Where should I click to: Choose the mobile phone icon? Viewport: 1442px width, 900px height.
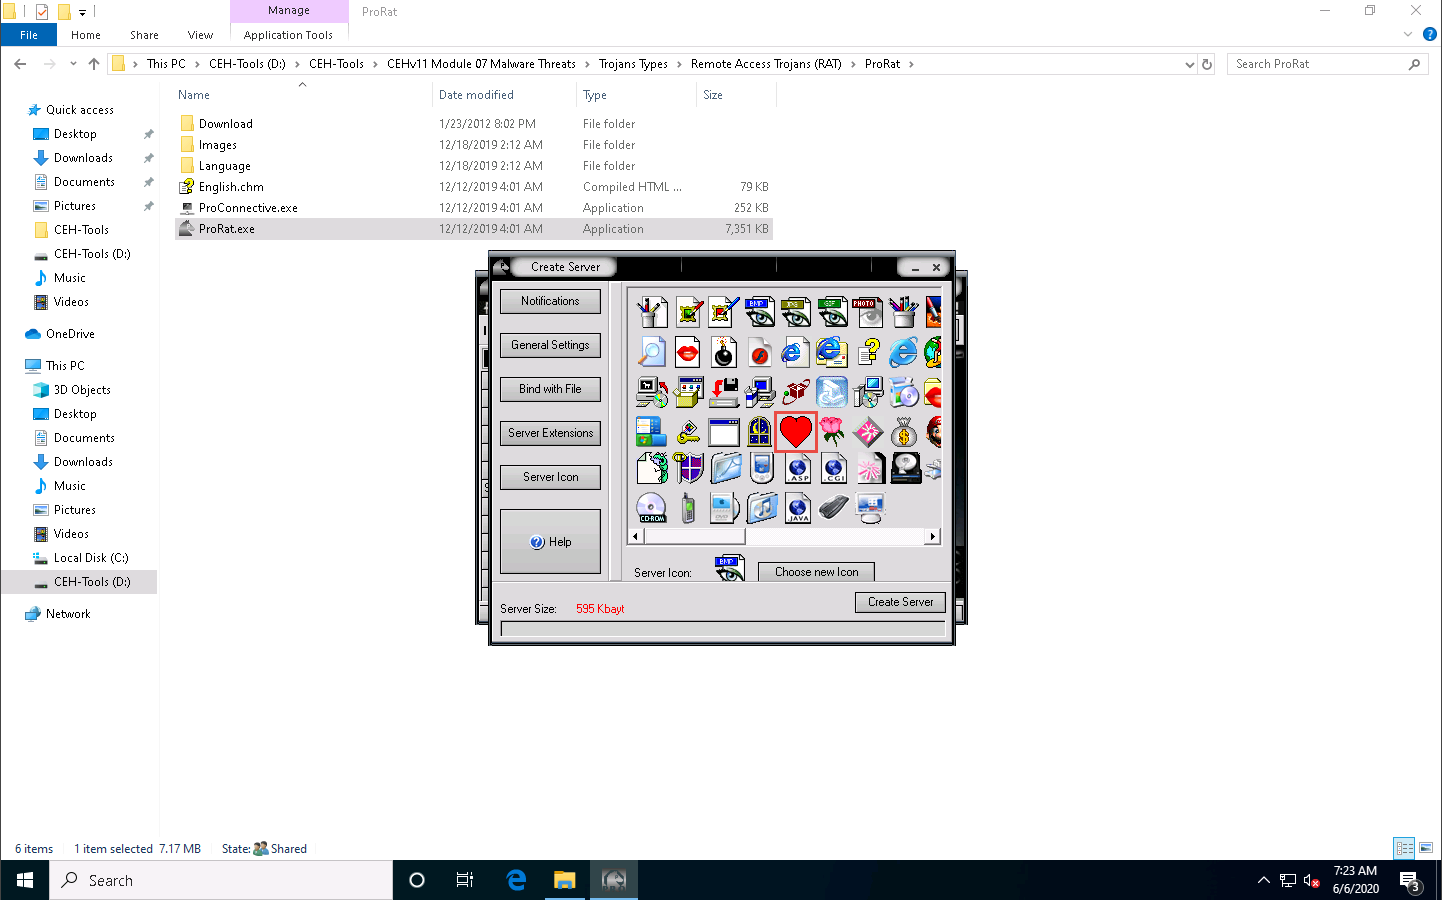[688, 508]
